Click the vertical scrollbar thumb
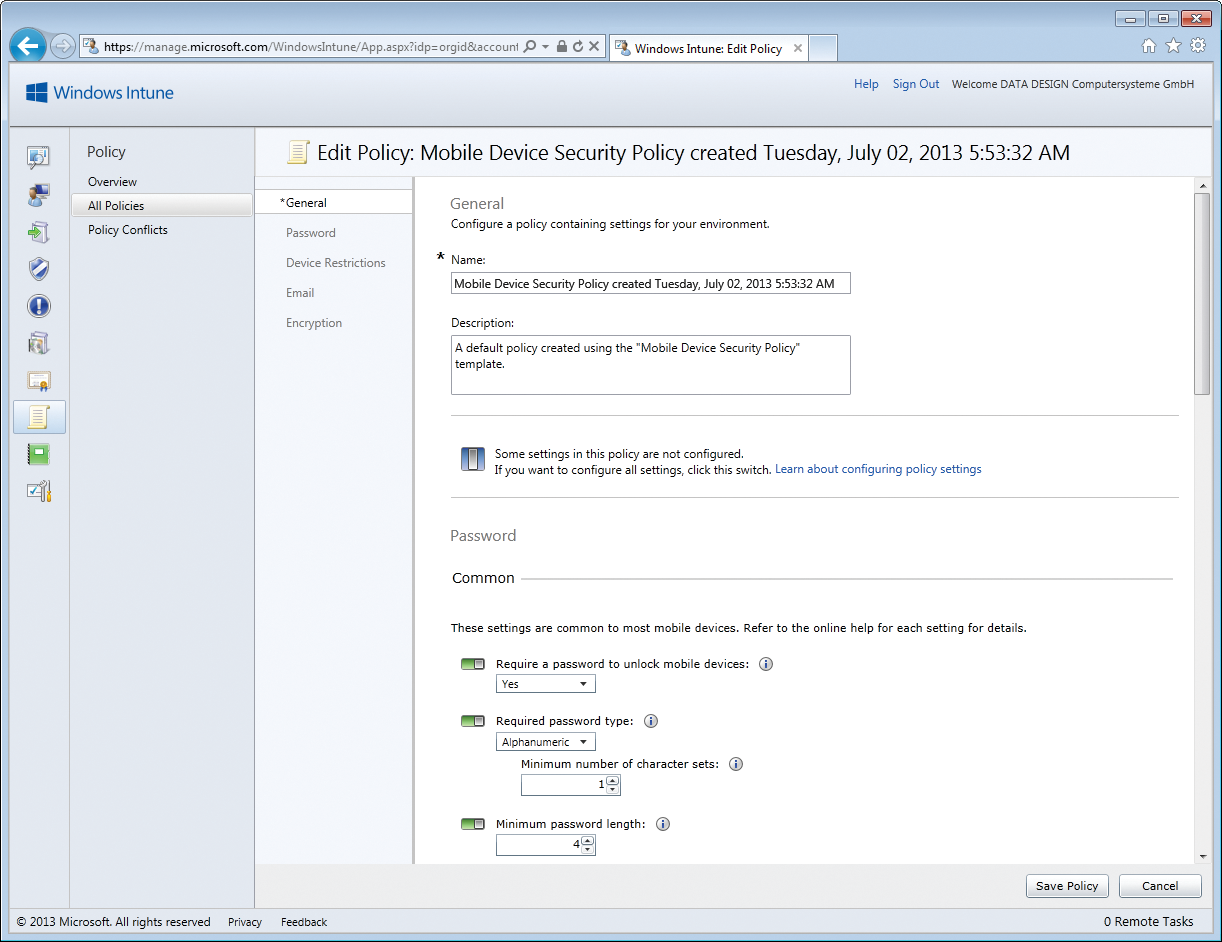The height and width of the screenshot is (942, 1222). [x=1202, y=293]
